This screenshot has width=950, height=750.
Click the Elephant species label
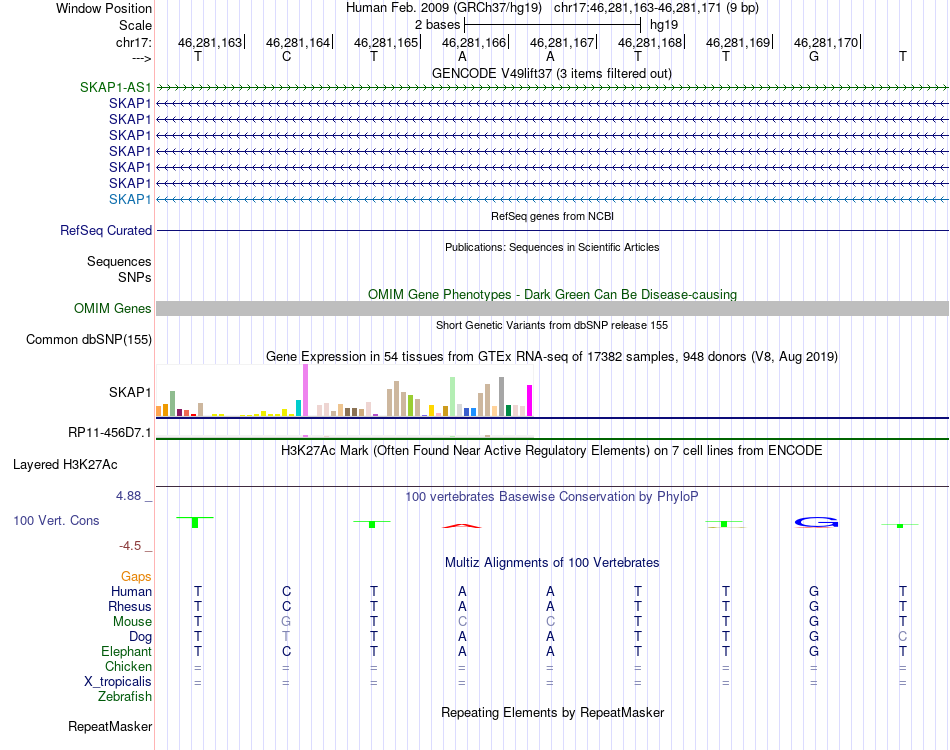pos(127,651)
